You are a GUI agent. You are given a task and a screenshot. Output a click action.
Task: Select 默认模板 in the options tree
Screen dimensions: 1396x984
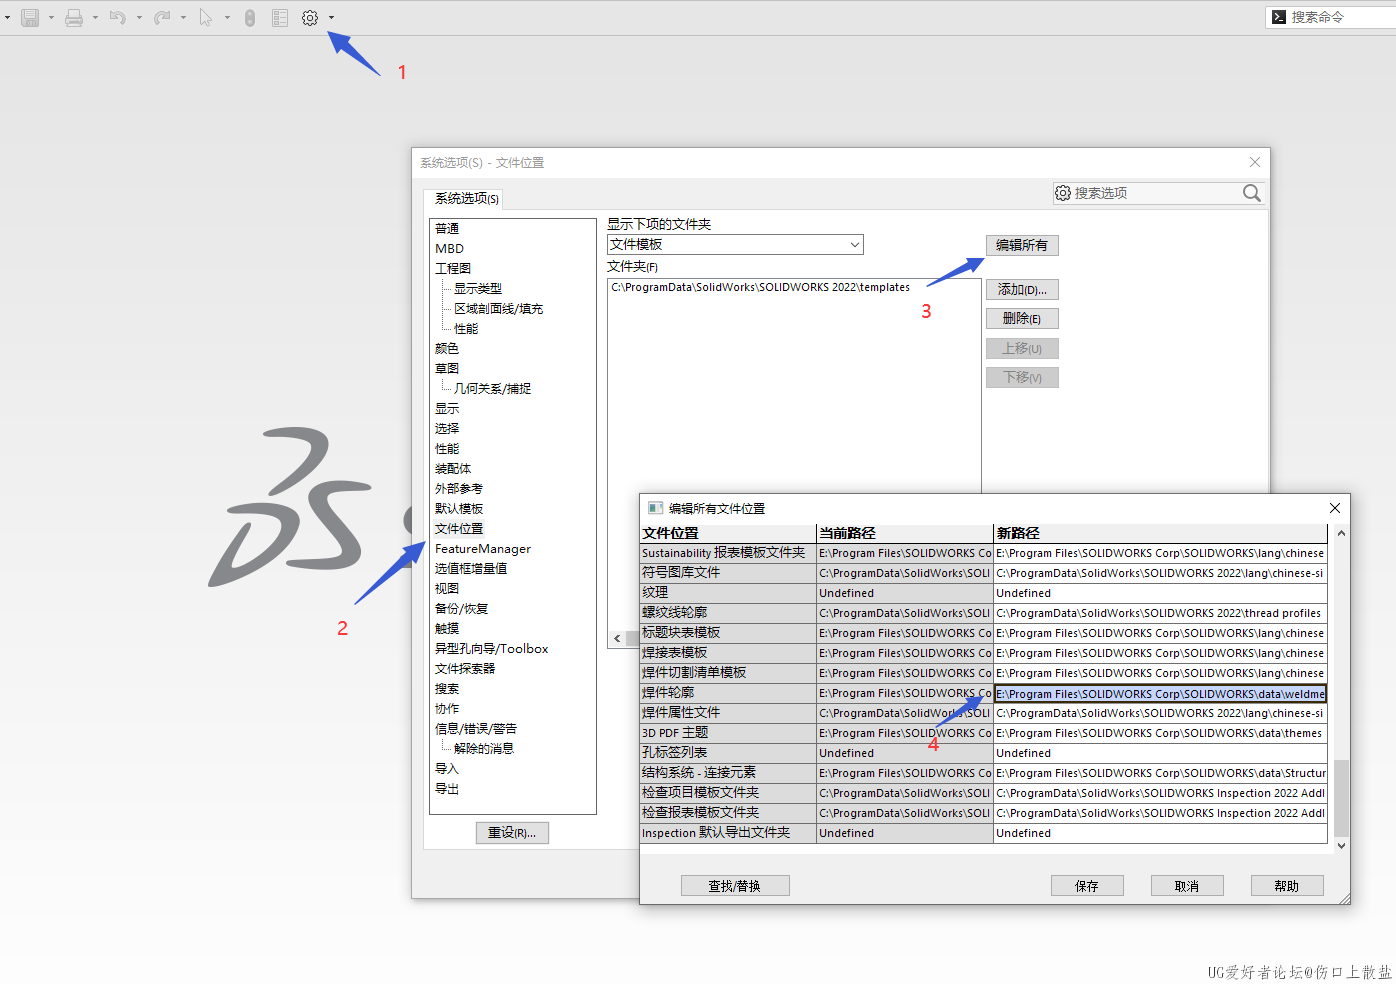coord(459,509)
